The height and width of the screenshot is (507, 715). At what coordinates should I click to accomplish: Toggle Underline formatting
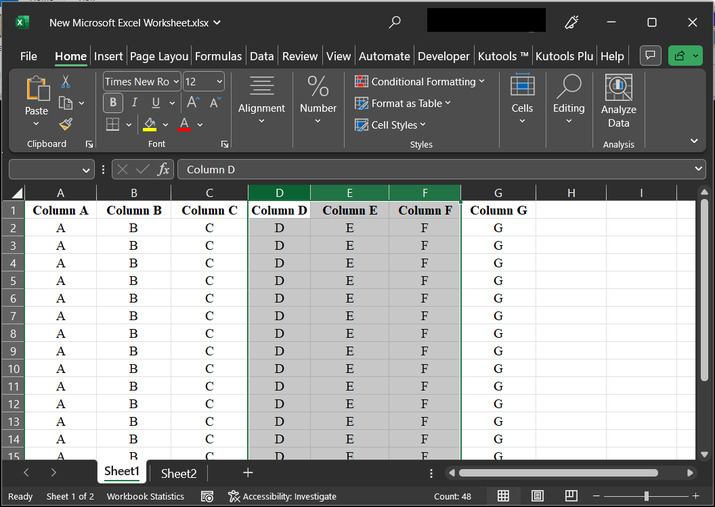[156, 103]
